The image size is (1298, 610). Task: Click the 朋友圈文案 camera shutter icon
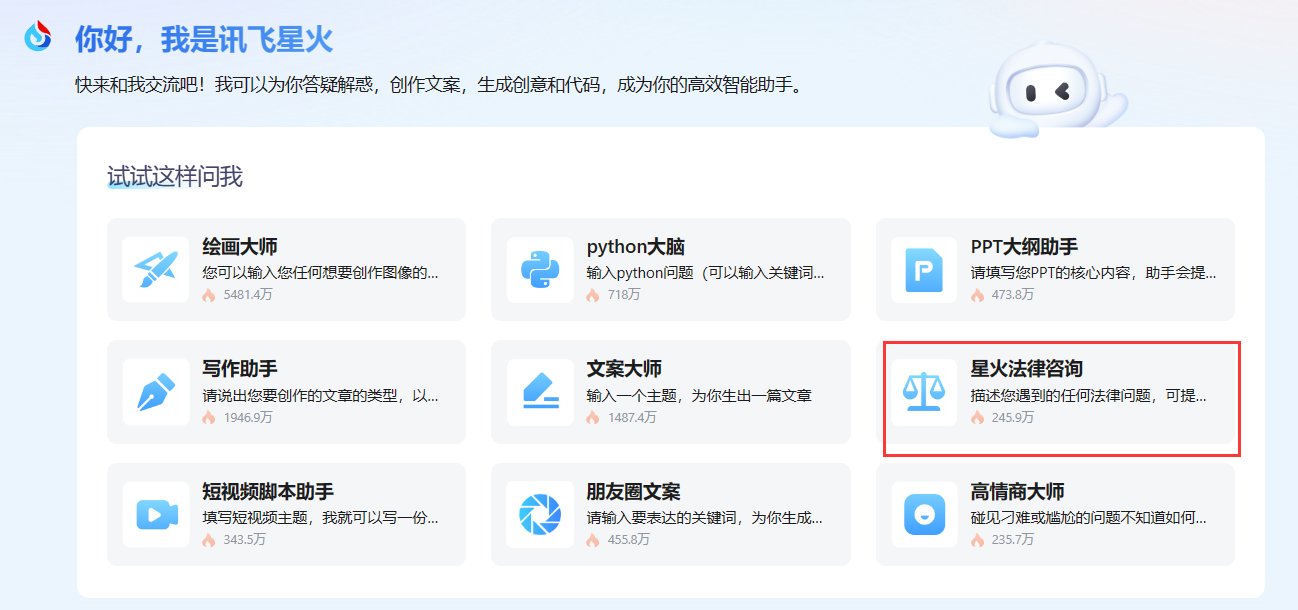(540, 514)
